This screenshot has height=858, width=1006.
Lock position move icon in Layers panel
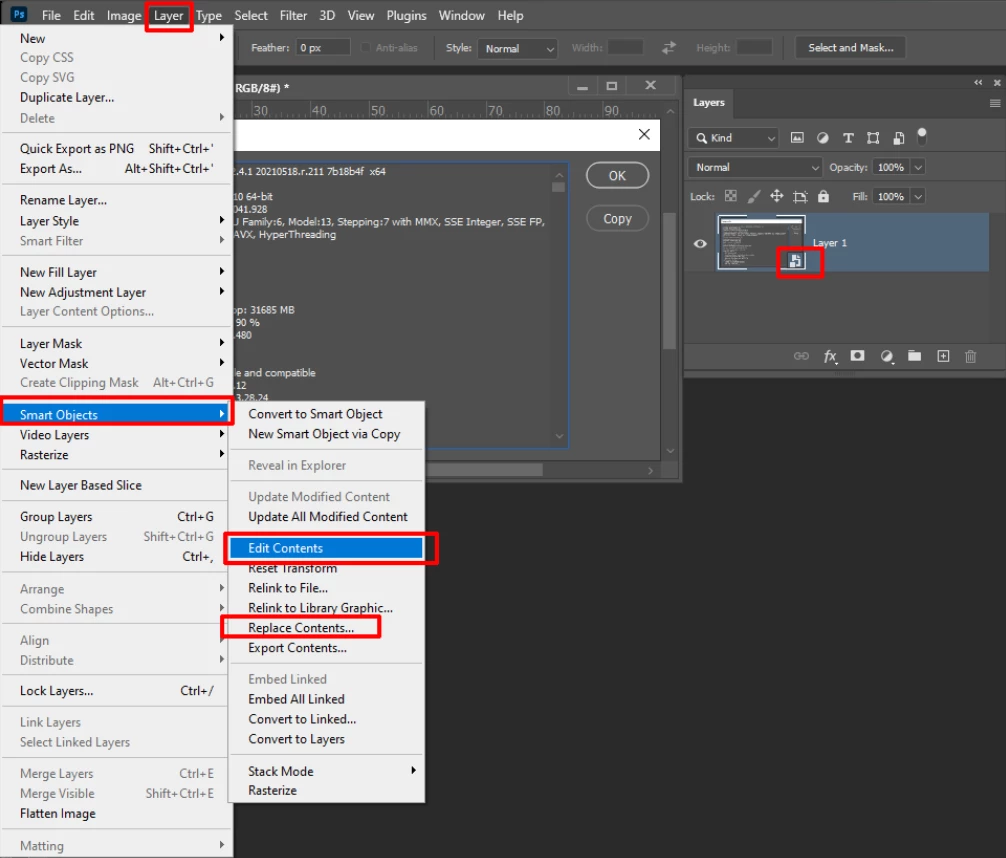[x=776, y=196]
